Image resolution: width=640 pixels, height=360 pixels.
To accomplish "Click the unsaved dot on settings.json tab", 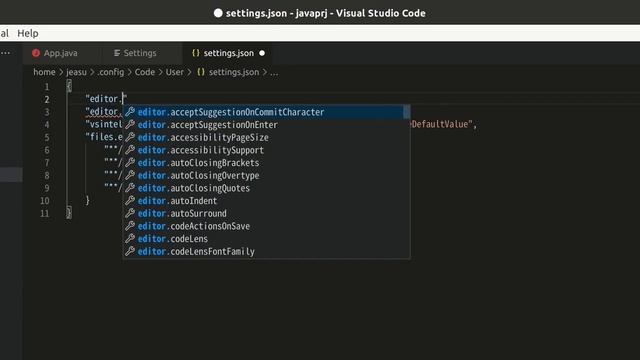I will click(x=262, y=53).
